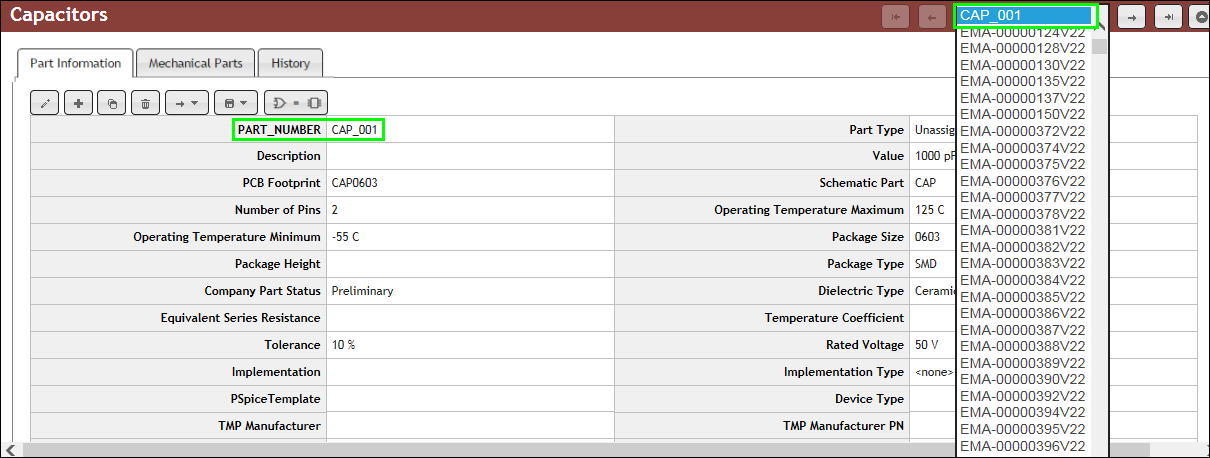This screenshot has width=1210, height=458.
Task: Choose EMA-00000383V22 from the dropdown list
Action: pos(1023,263)
